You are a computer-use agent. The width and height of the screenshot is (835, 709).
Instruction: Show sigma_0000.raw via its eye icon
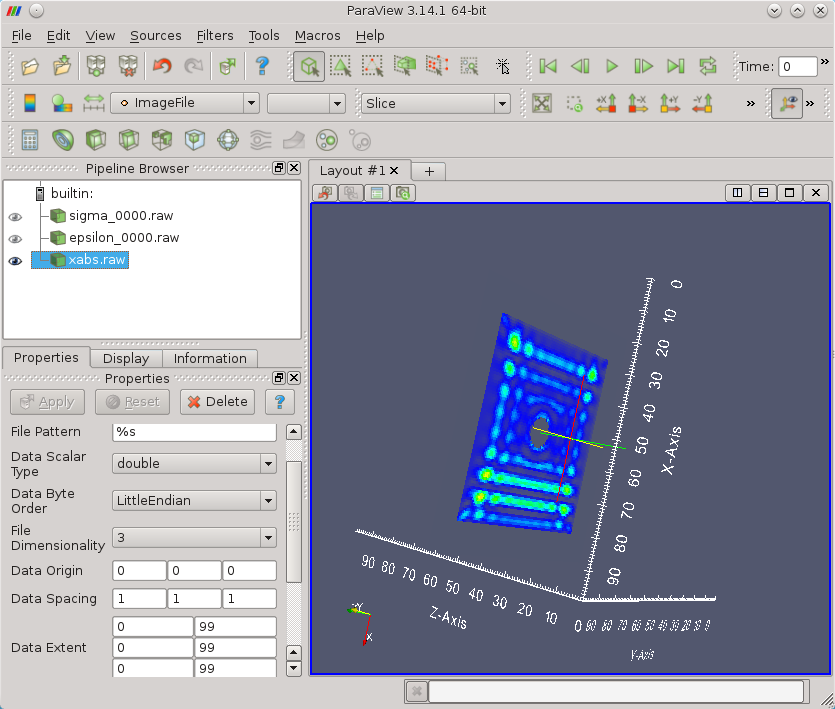(x=15, y=216)
